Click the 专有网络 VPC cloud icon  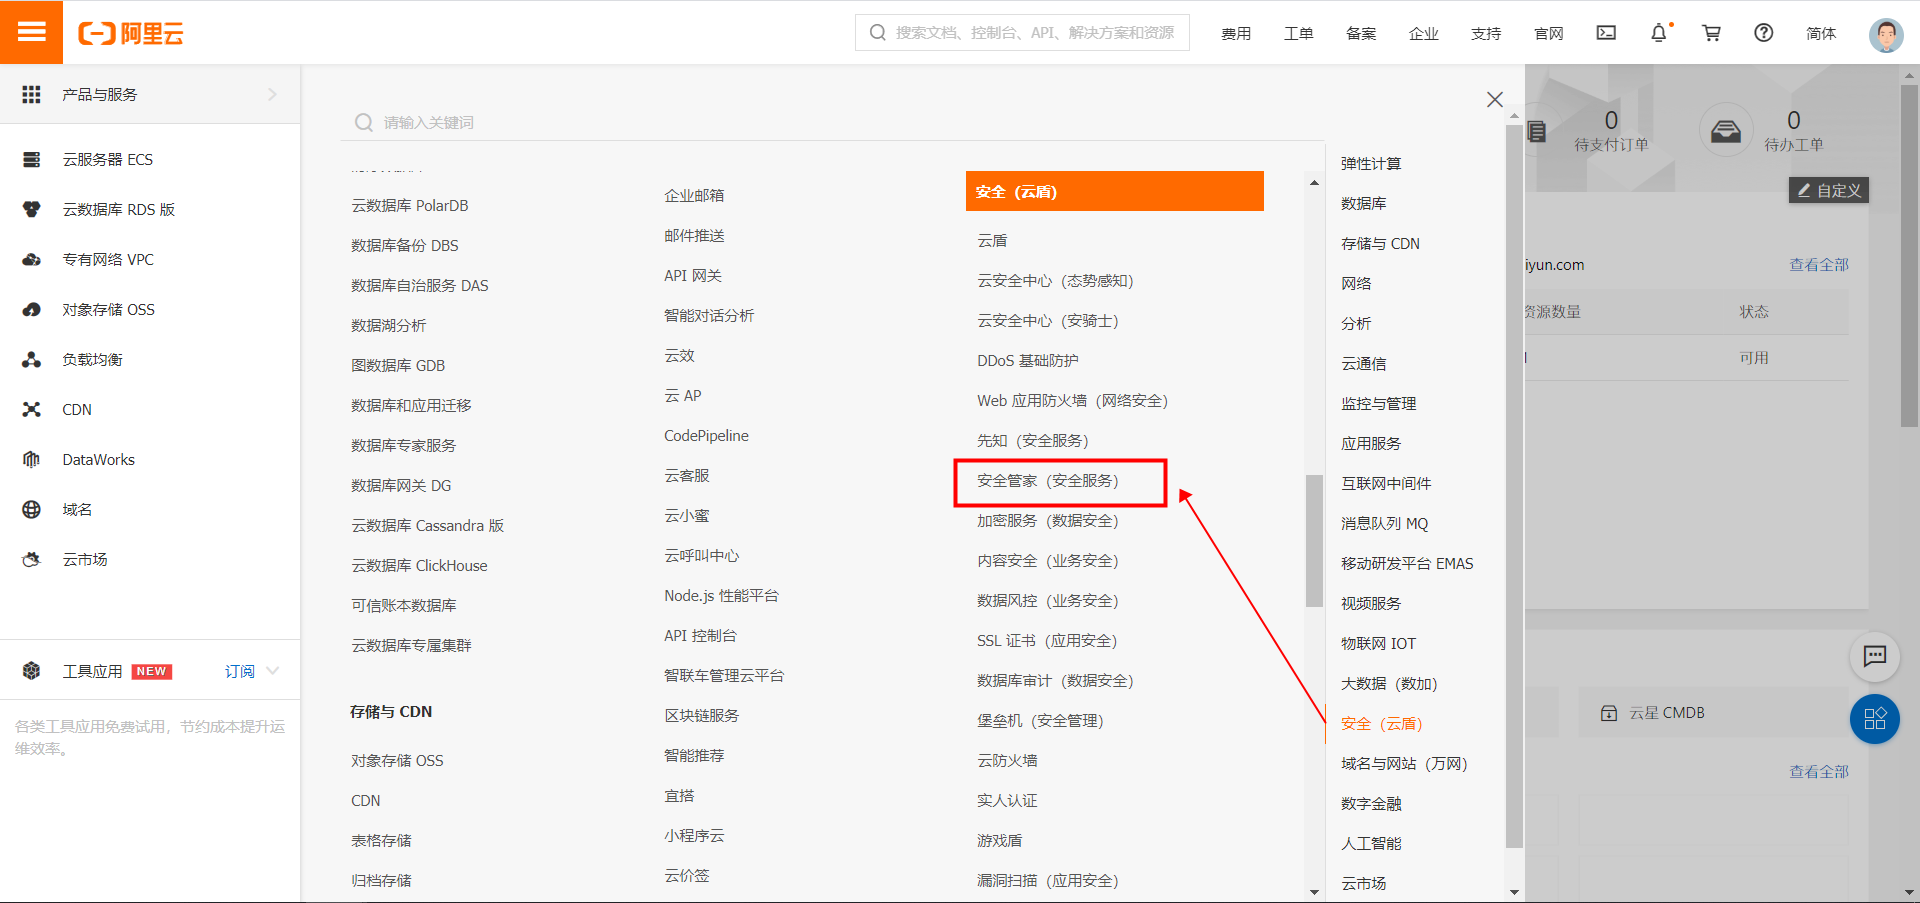click(x=32, y=259)
